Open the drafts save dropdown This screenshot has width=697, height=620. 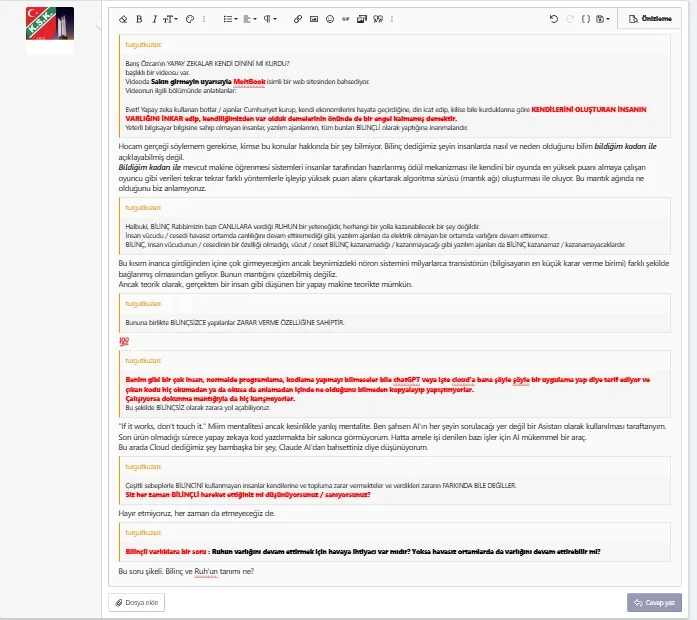(603, 19)
